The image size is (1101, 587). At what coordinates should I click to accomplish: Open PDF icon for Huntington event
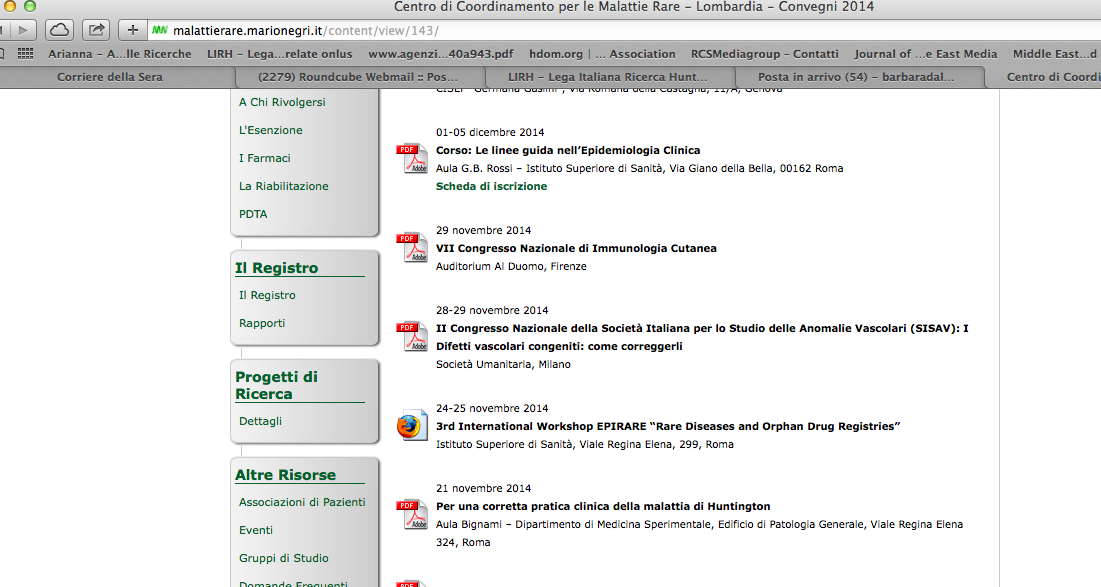click(411, 515)
